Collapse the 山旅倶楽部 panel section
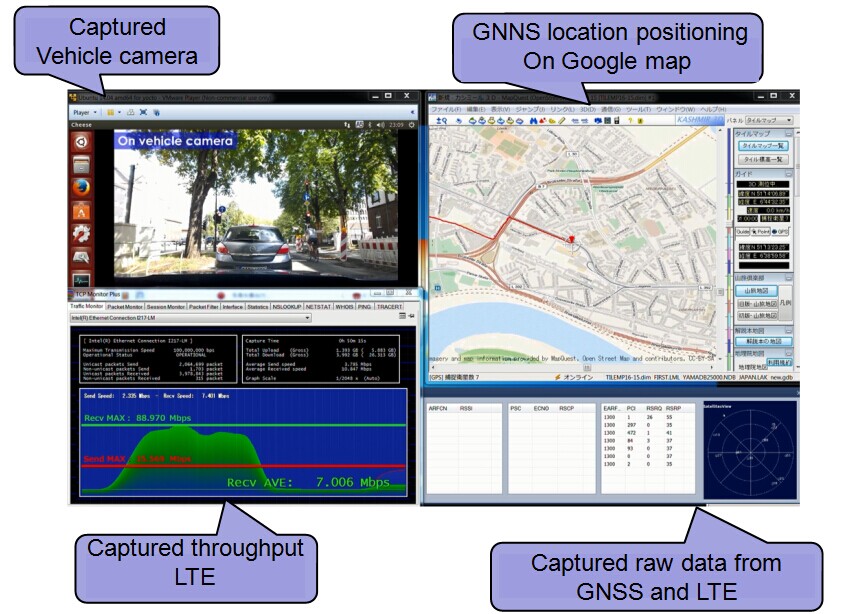The image size is (858, 614). pyautogui.click(x=789, y=278)
